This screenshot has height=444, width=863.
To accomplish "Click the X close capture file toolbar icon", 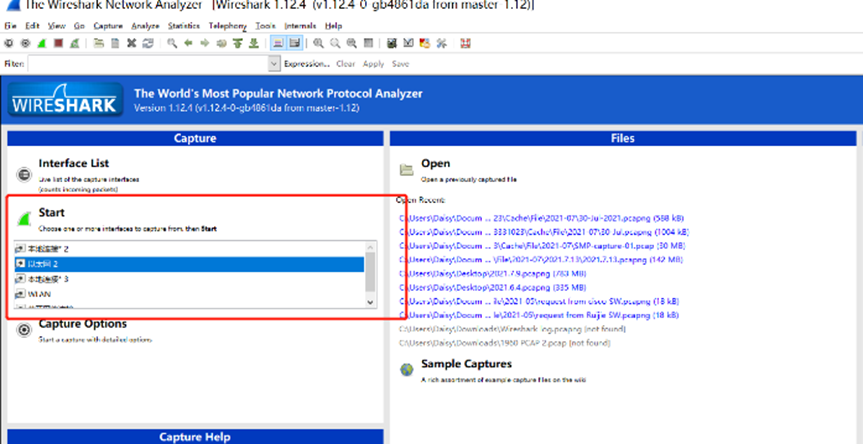I will [132, 43].
